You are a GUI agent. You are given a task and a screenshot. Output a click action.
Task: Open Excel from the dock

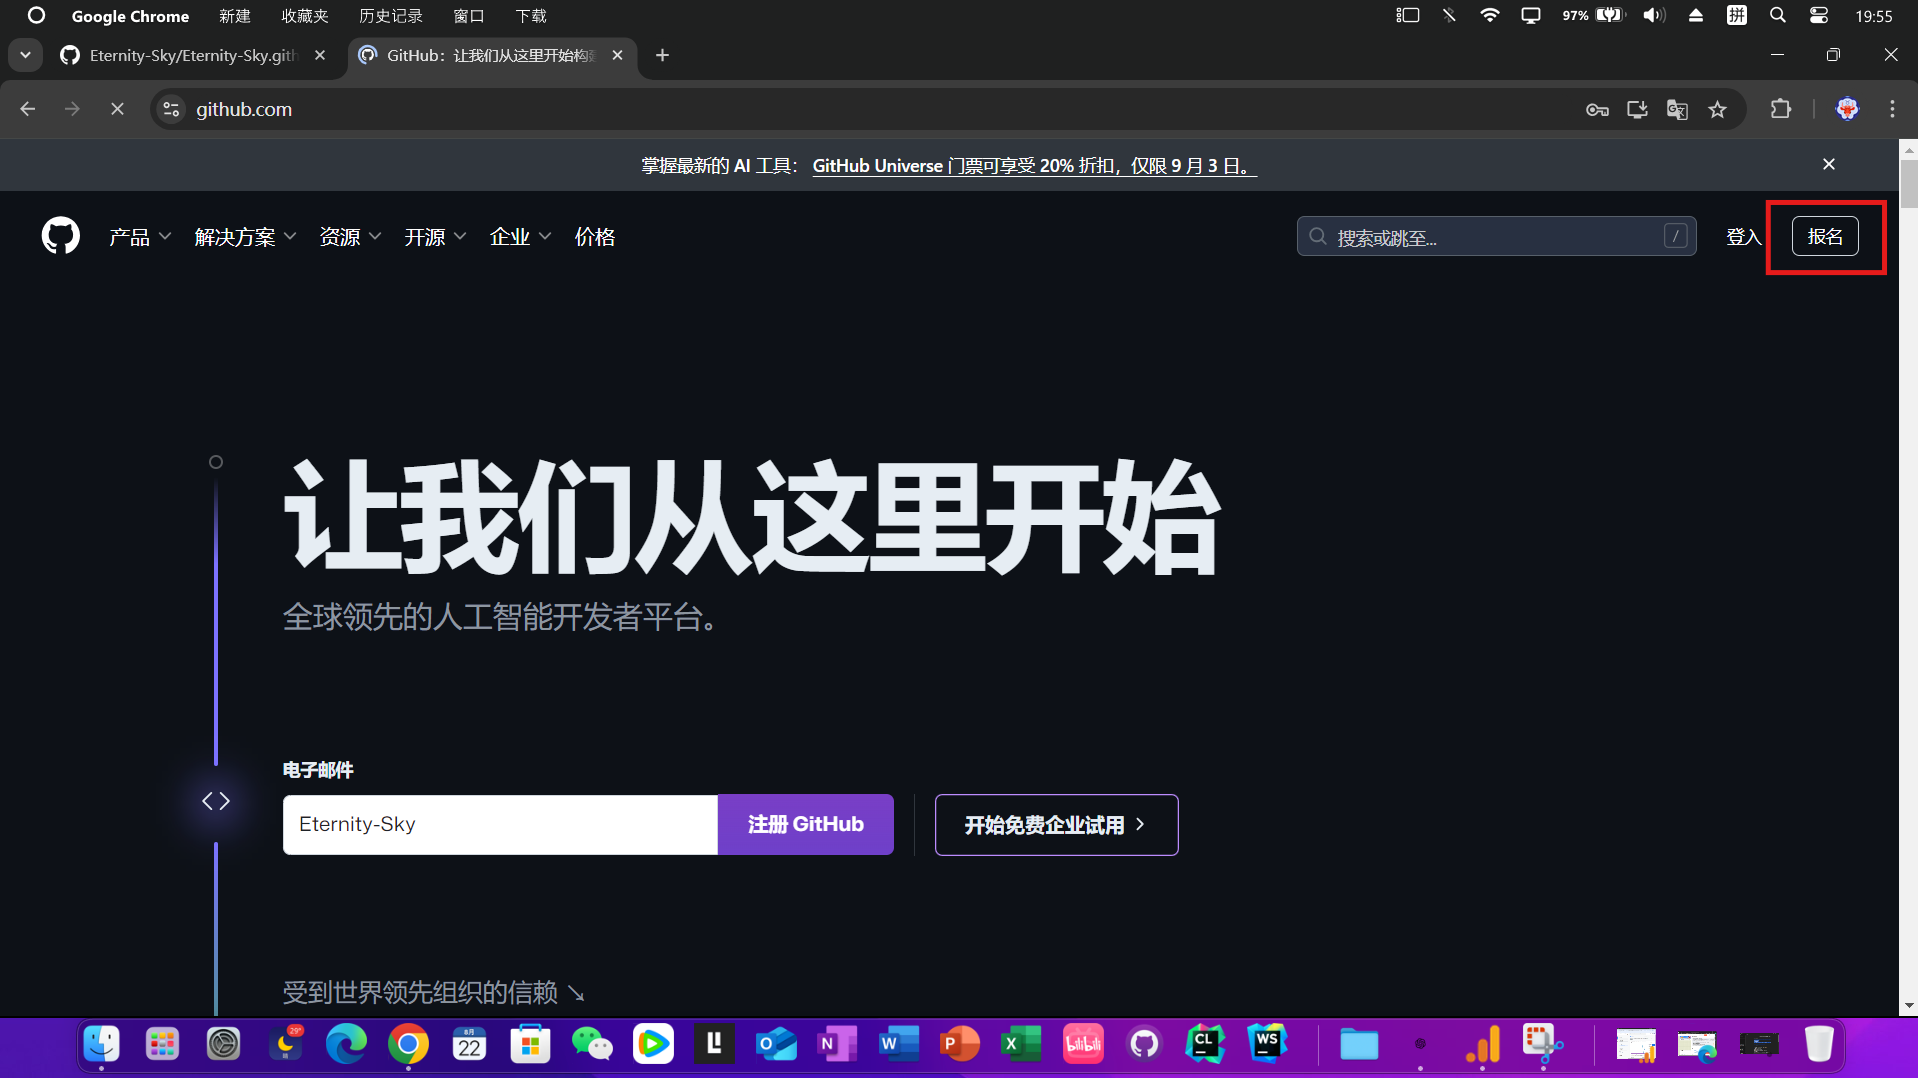click(1021, 1045)
